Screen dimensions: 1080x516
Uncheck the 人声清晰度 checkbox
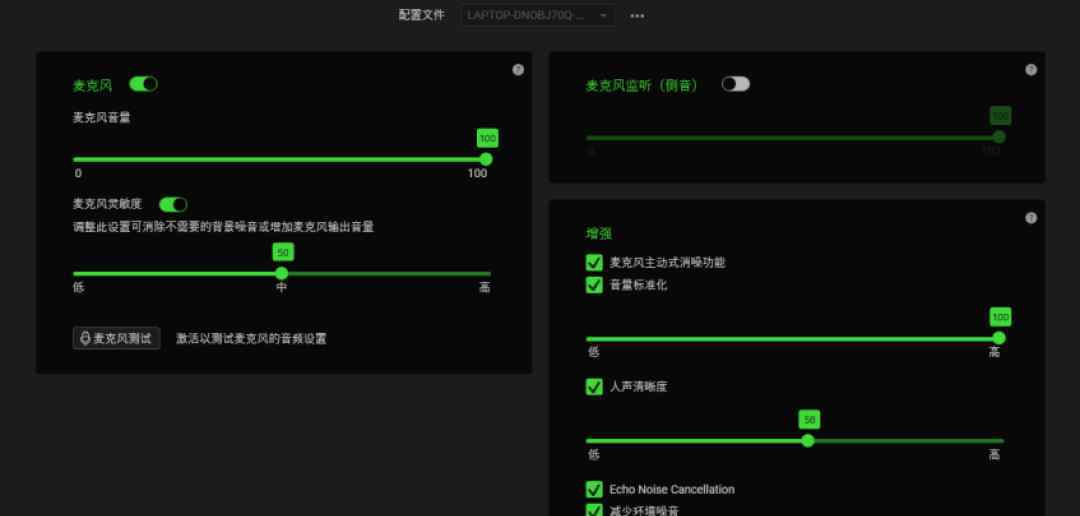coord(594,387)
